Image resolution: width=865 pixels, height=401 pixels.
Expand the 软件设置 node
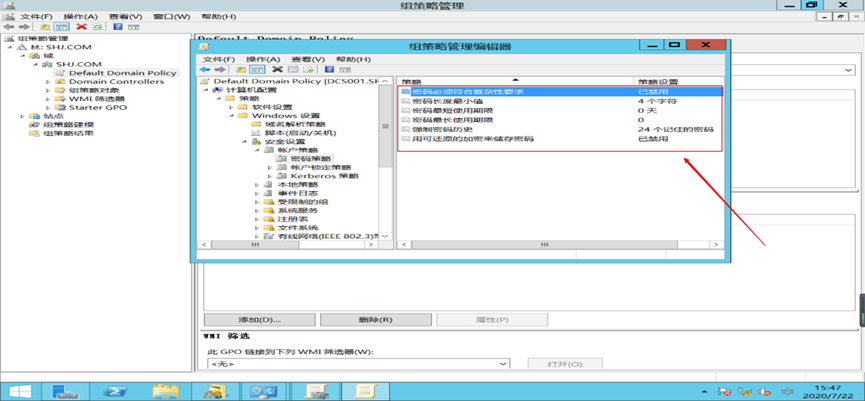[x=231, y=107]
